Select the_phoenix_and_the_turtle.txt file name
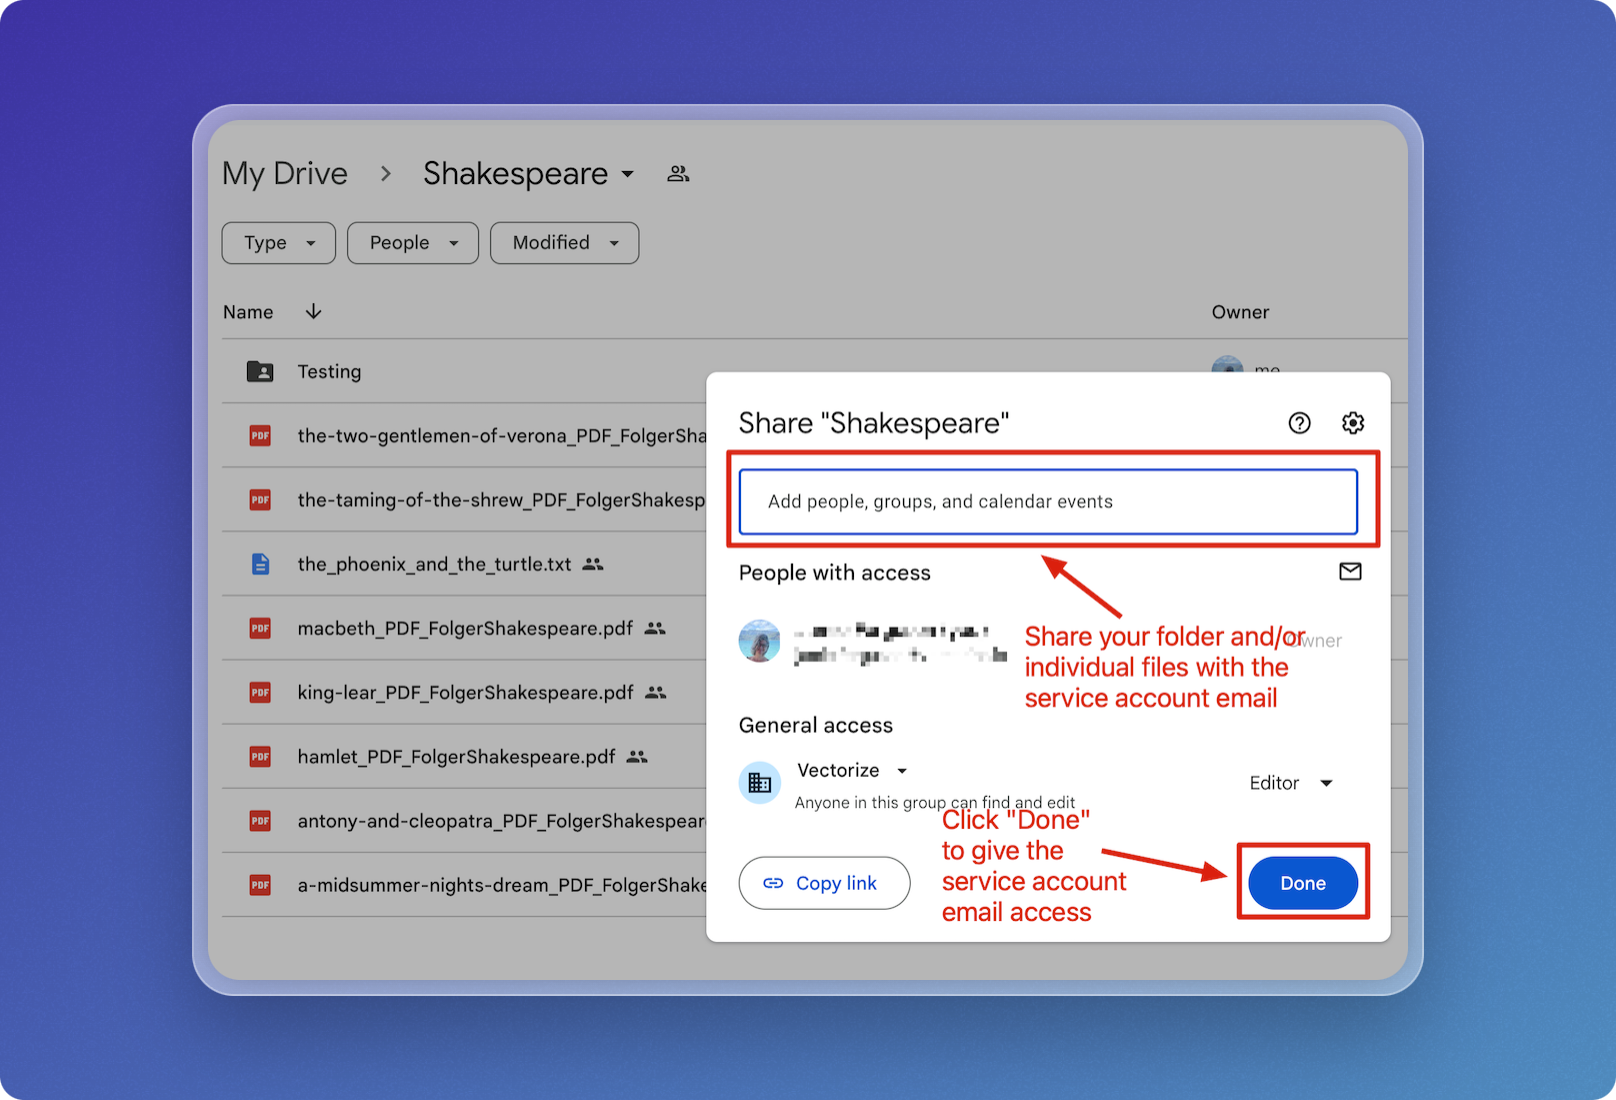 coord(434,564)
